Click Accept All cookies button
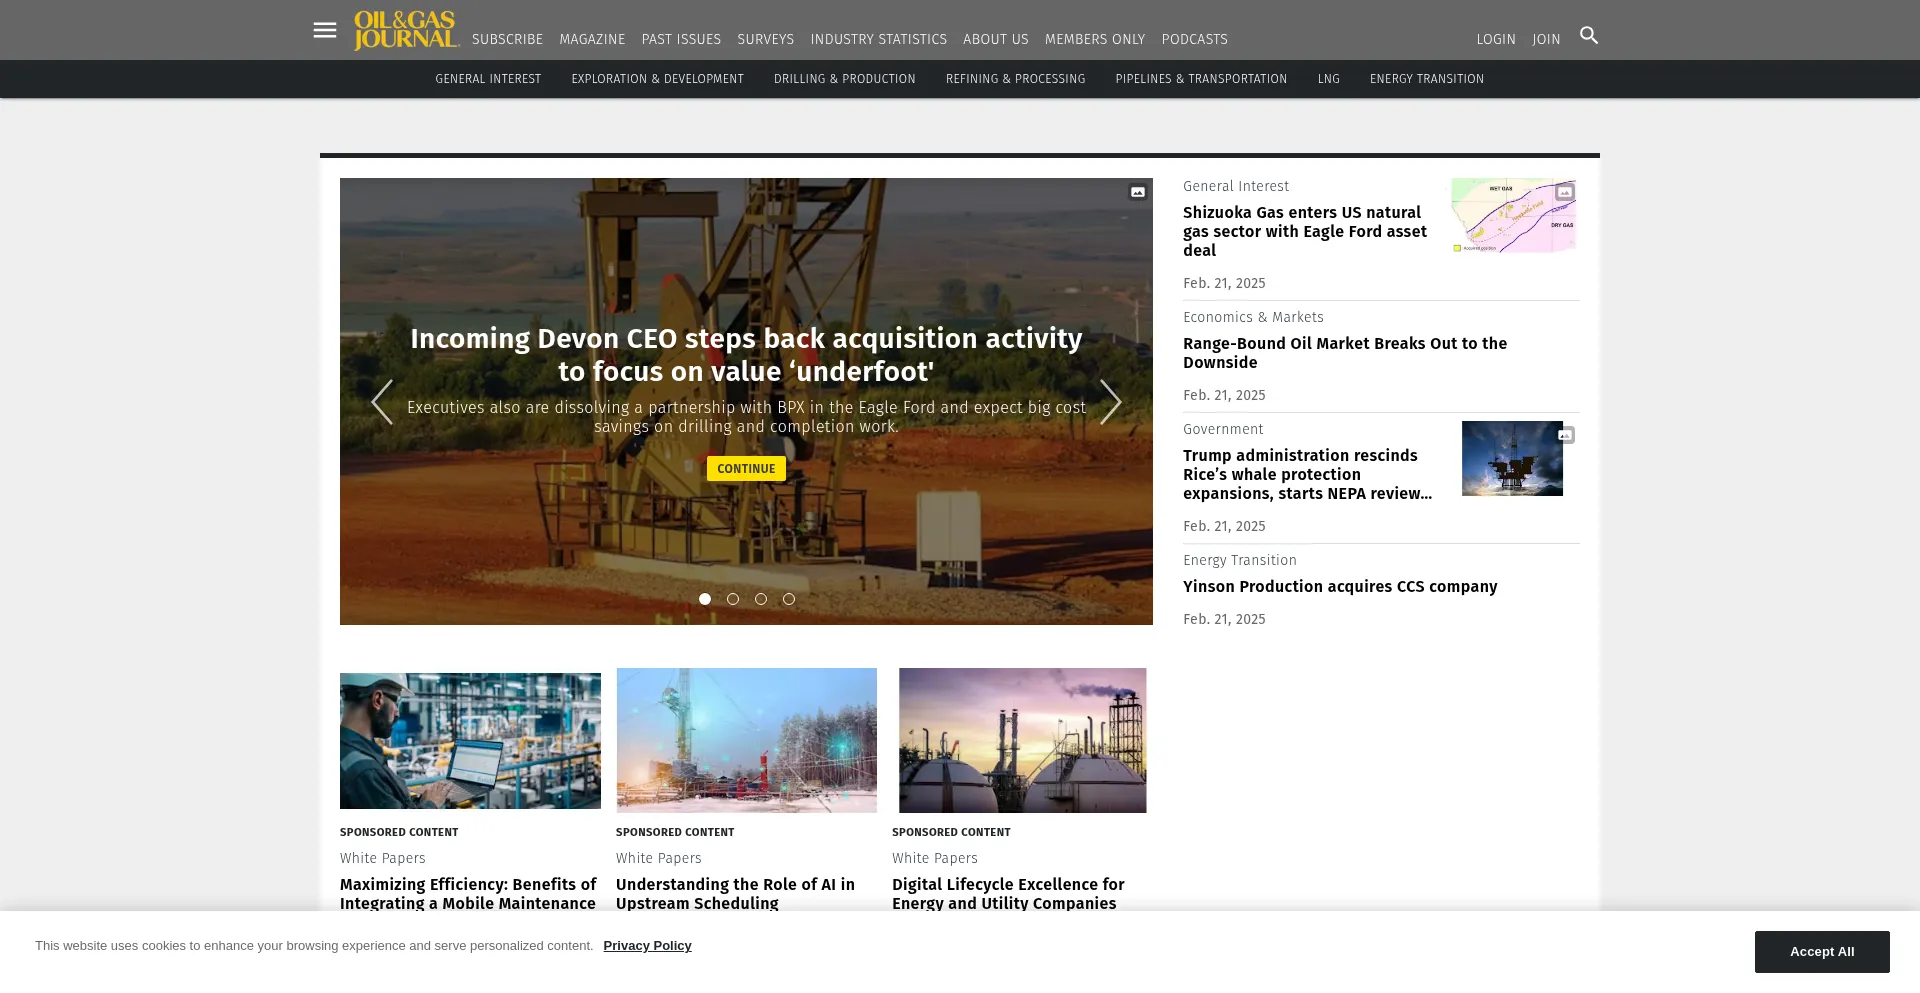 tap(1822, 952)
